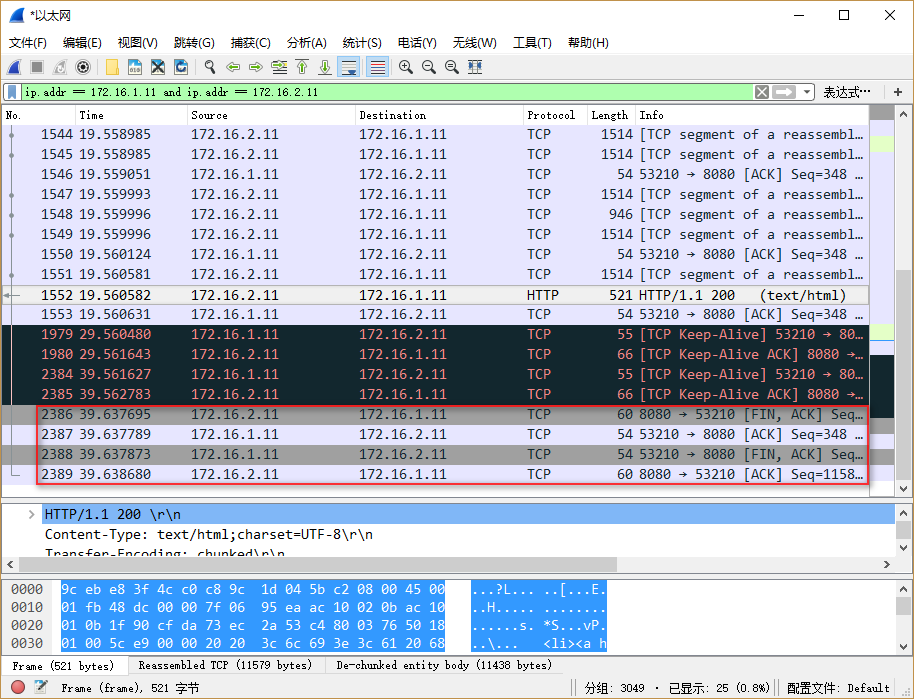Jump to the last packet
This screenshot has height=699, width=914.
pyautogui.click(x=325, y=67)
